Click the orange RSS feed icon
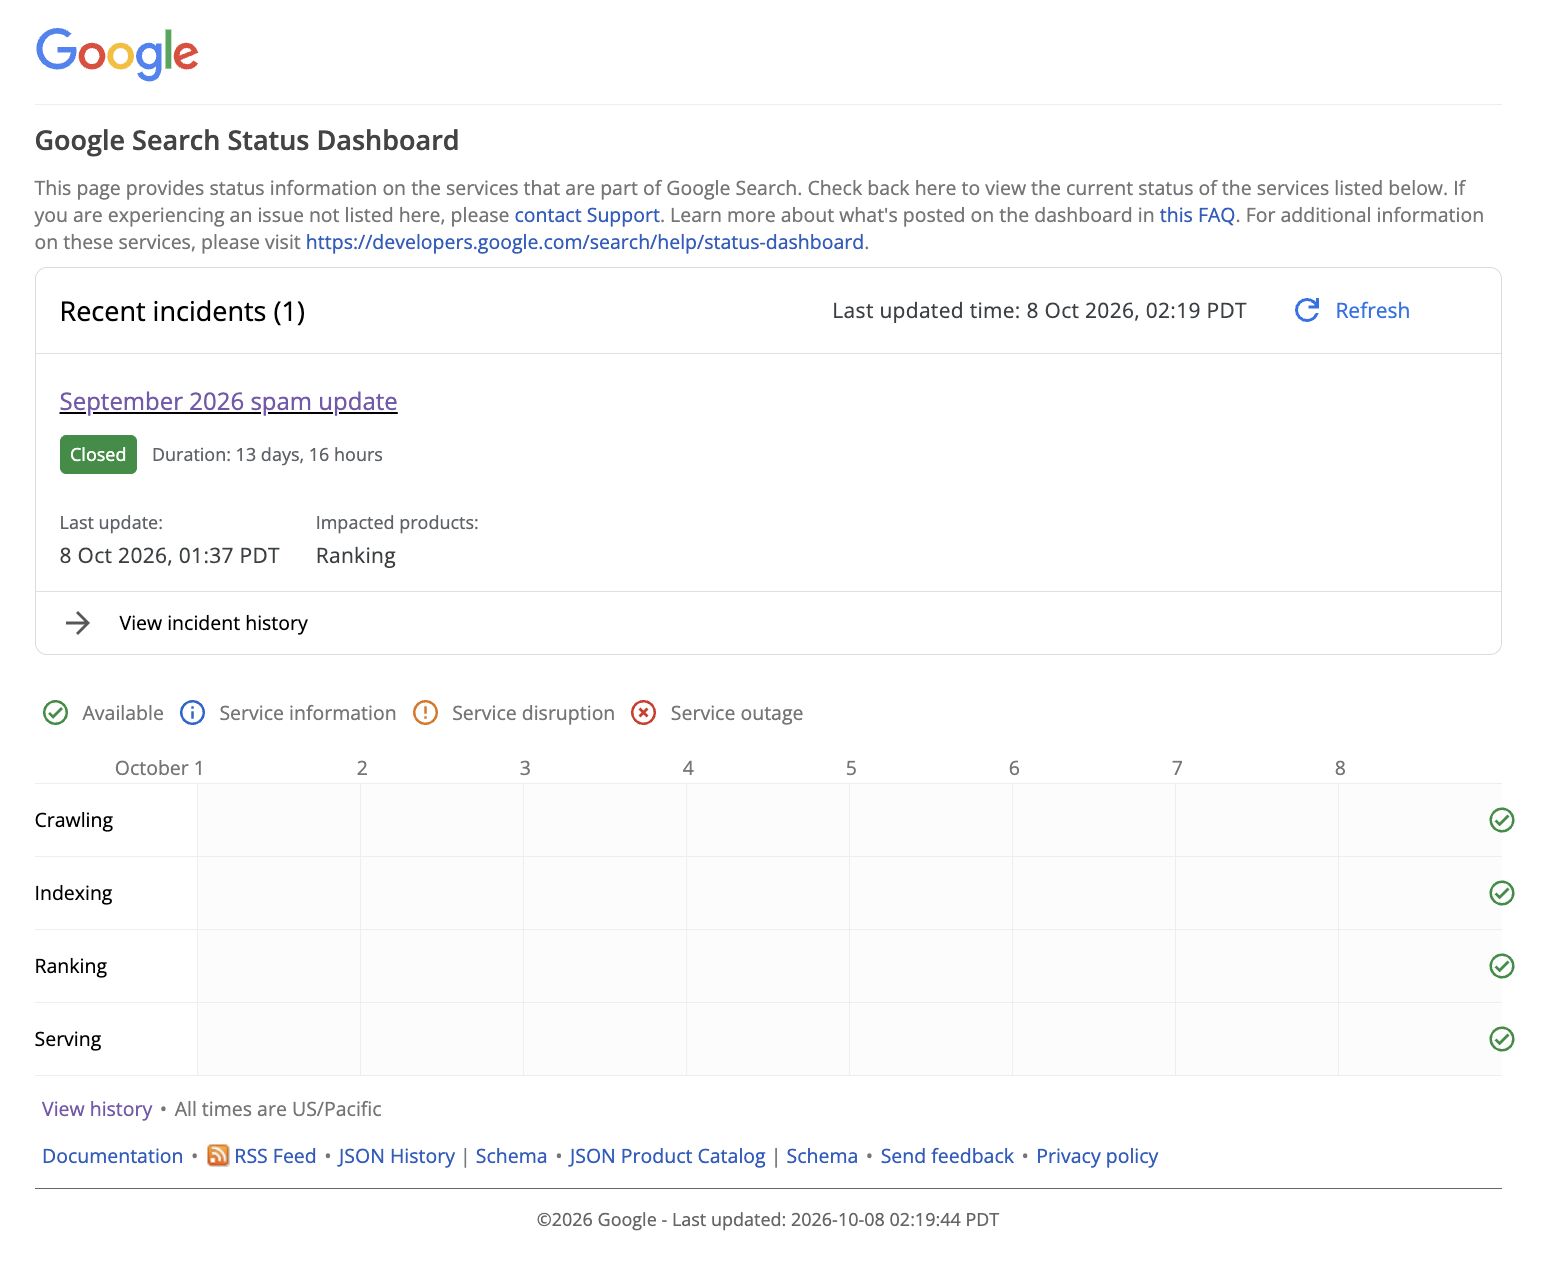The width and height of the screenshot is (1544, 1268). click(218, 1155)
